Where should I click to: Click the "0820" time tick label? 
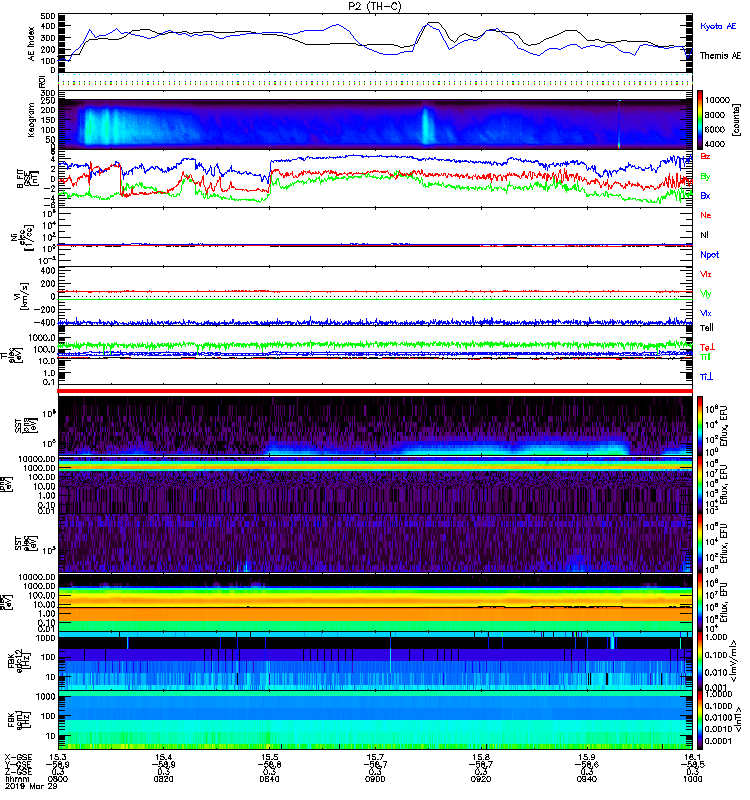pyautogui.click(x=163, y=779)
